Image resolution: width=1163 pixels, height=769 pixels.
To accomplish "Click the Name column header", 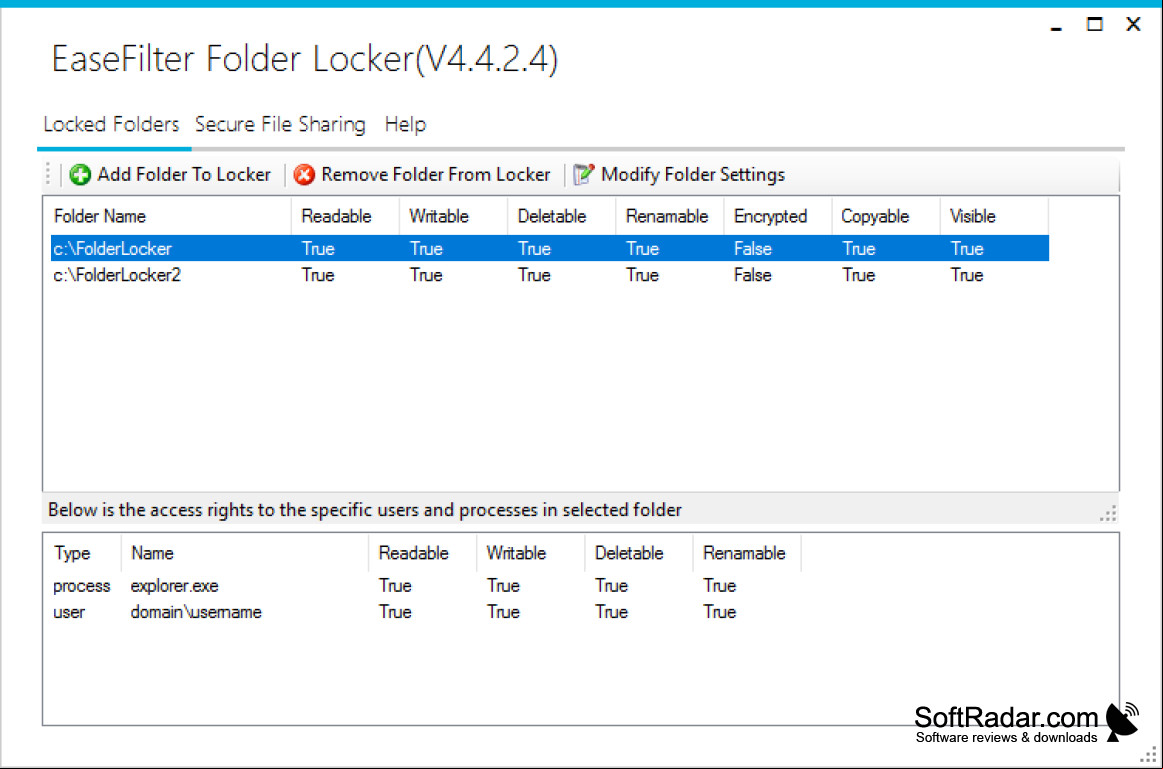I will point(245,552).
